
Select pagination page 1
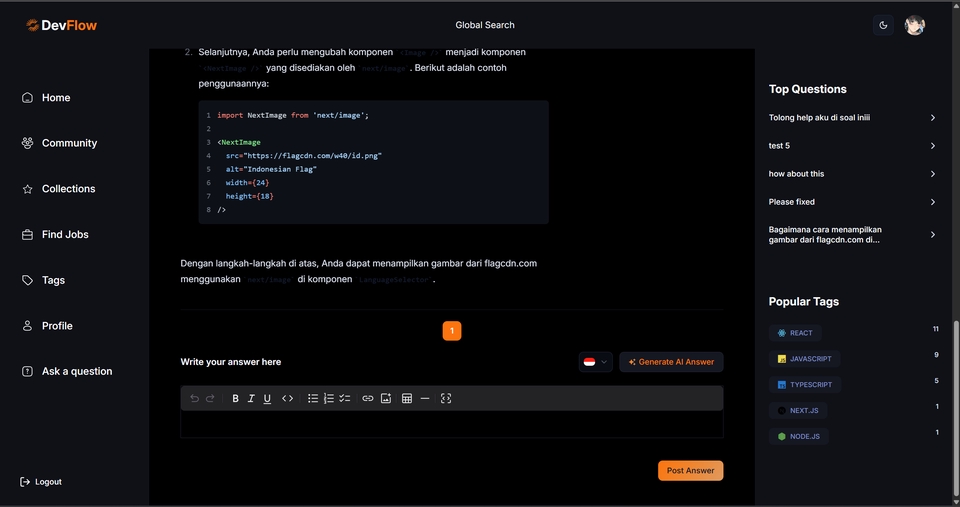452,331
